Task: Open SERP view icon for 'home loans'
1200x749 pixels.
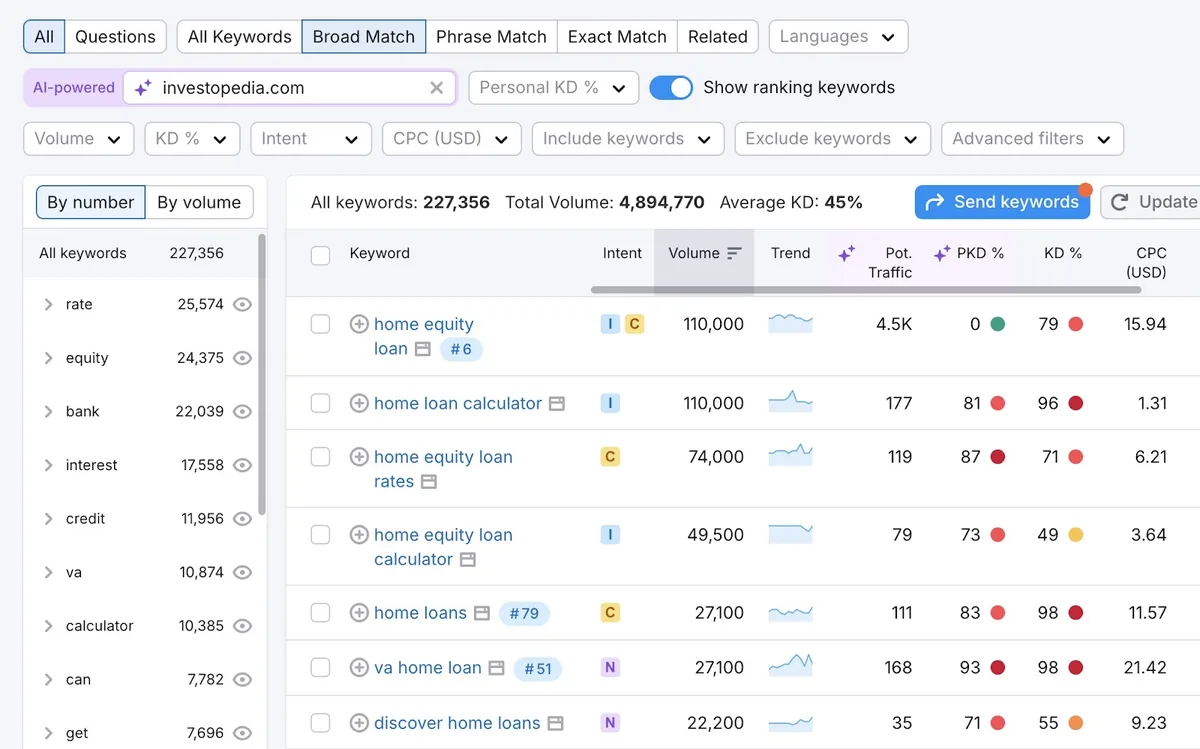Action: coord(482,614)
